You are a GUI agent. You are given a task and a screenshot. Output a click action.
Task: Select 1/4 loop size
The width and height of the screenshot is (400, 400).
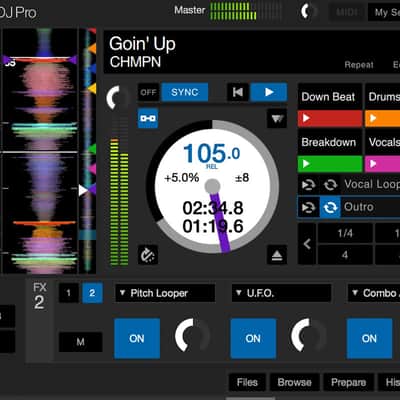pos(345,233)
